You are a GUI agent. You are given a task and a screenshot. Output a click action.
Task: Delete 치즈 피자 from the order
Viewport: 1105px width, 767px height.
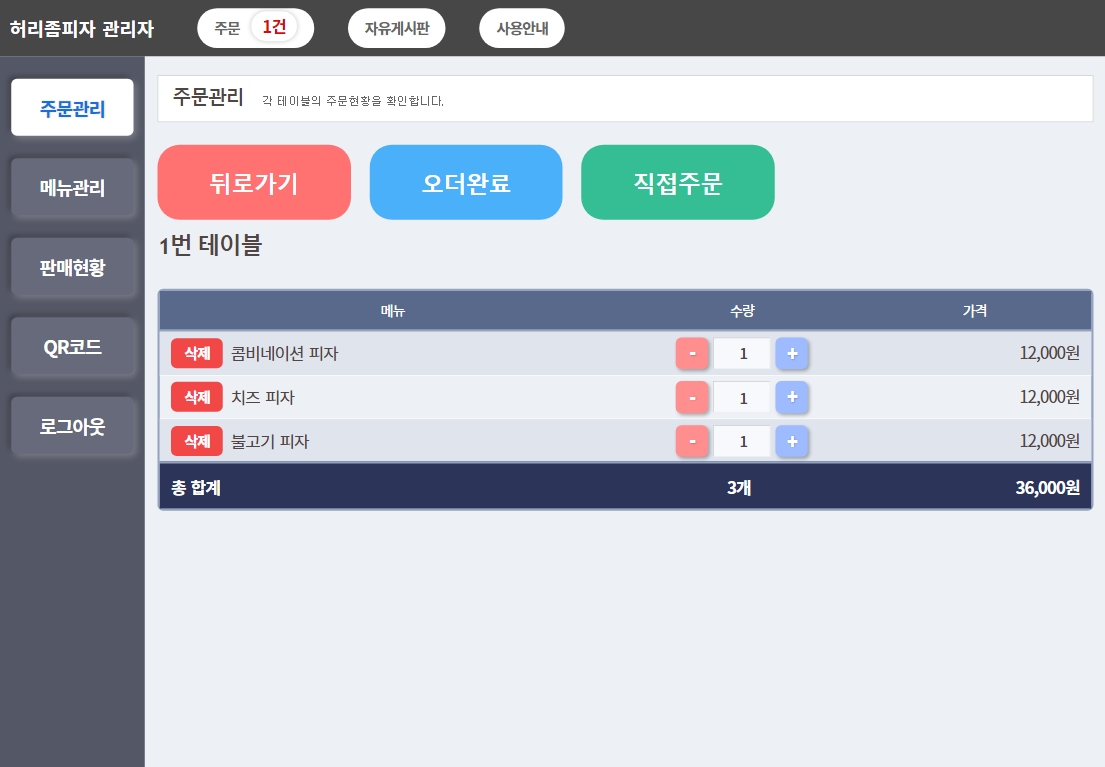tap(196, 397)
